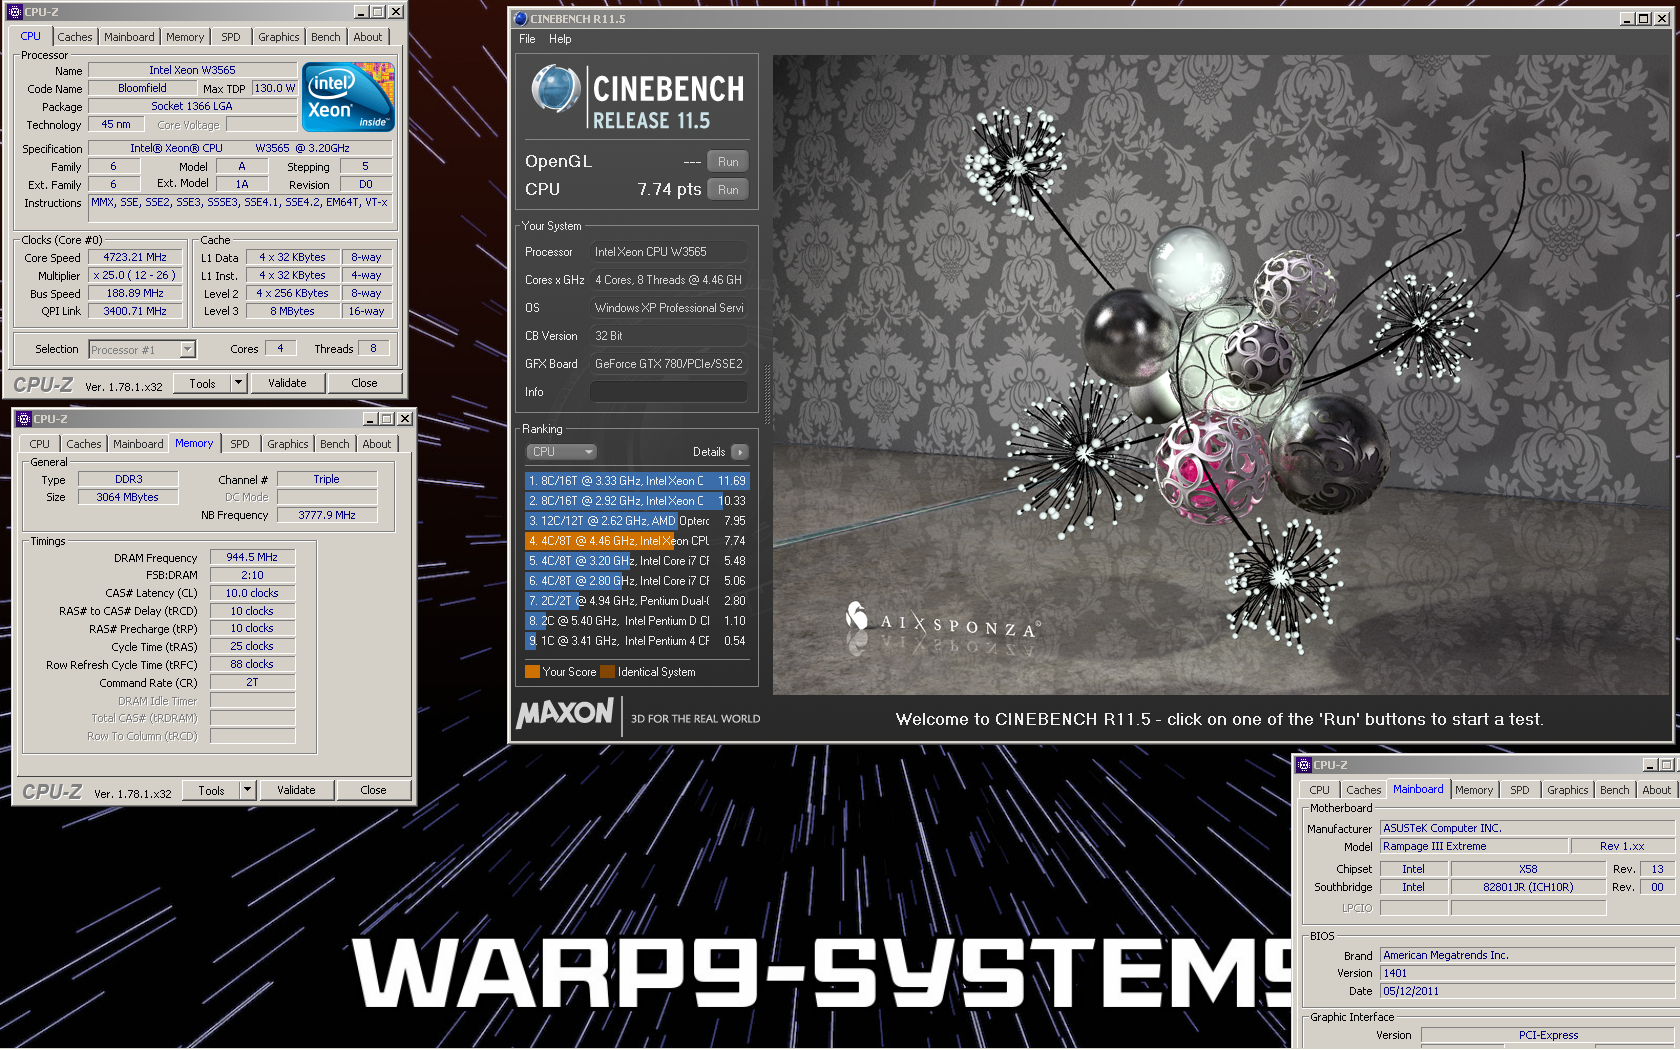Open SPD tab in Memory CPU-Z window
The image size is (1680, 1050).
[x=240, y=444]
